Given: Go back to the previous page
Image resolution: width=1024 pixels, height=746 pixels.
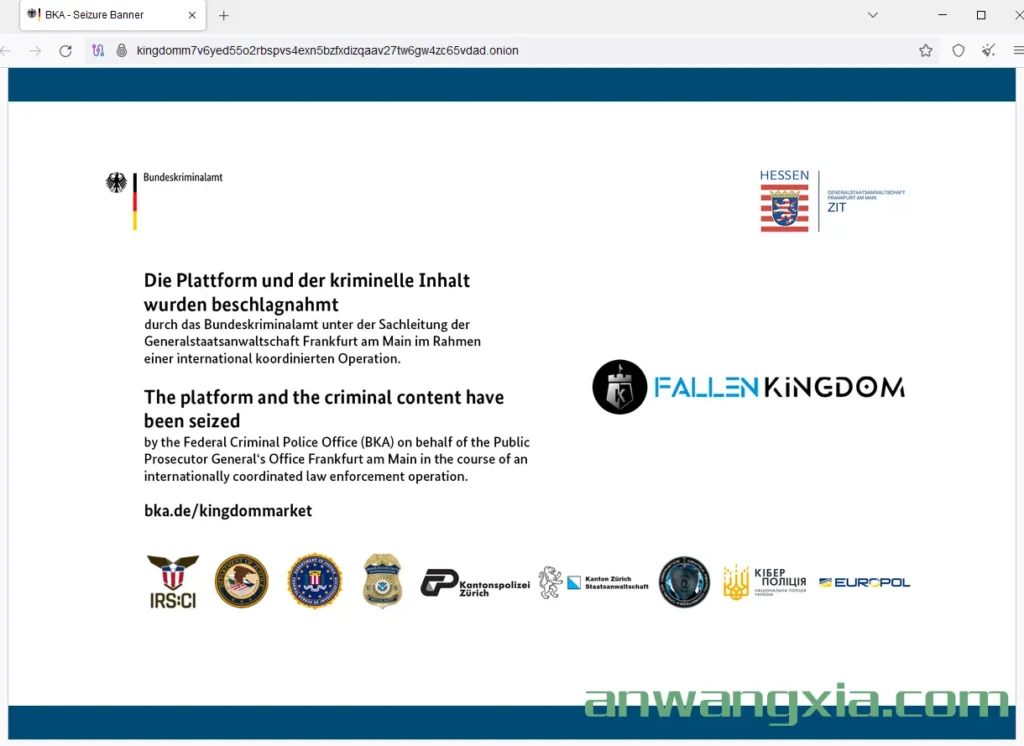Looking at the screenshot, I should [6, 51].
